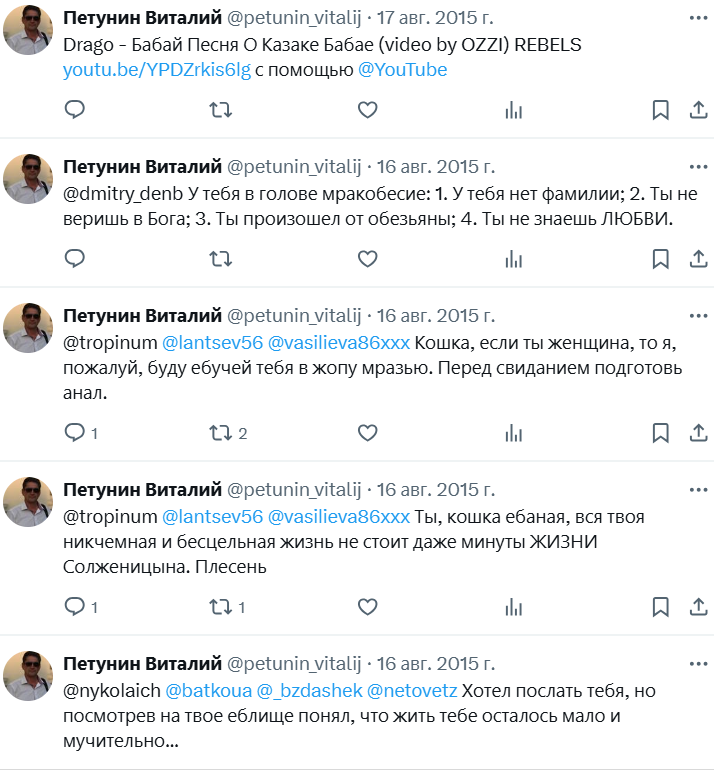Open the @YouTube mention link
Image resolution: width=714 pixels, height=770 pixels.
(402, 70)
